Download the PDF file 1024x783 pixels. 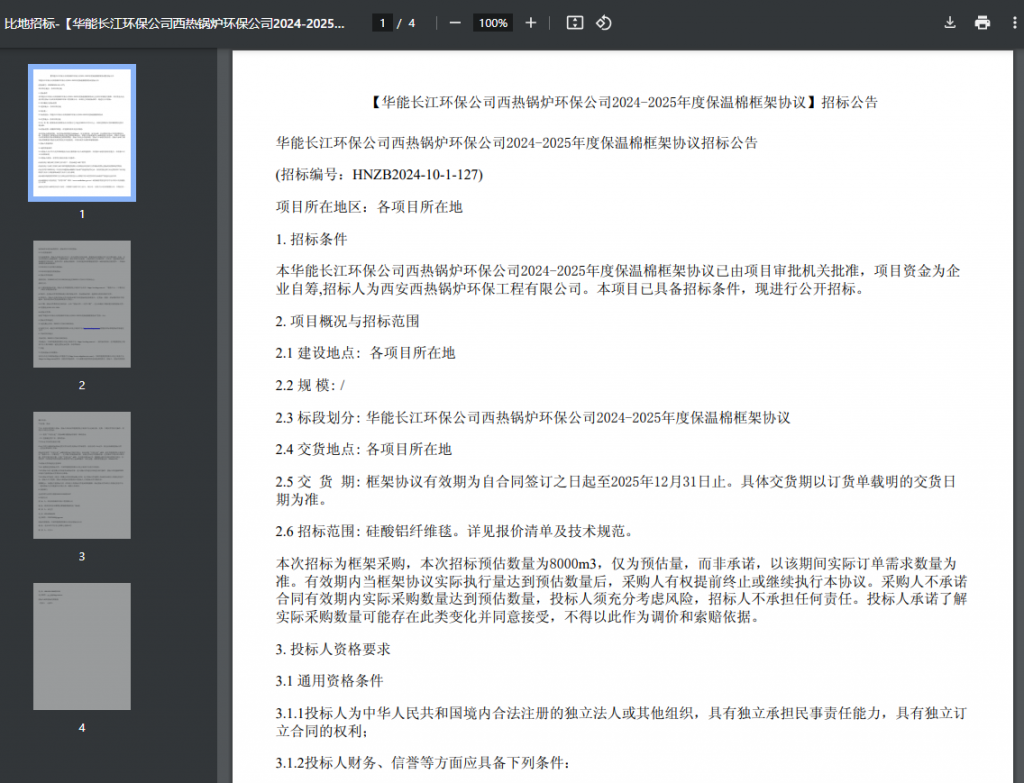click(950, 23)
